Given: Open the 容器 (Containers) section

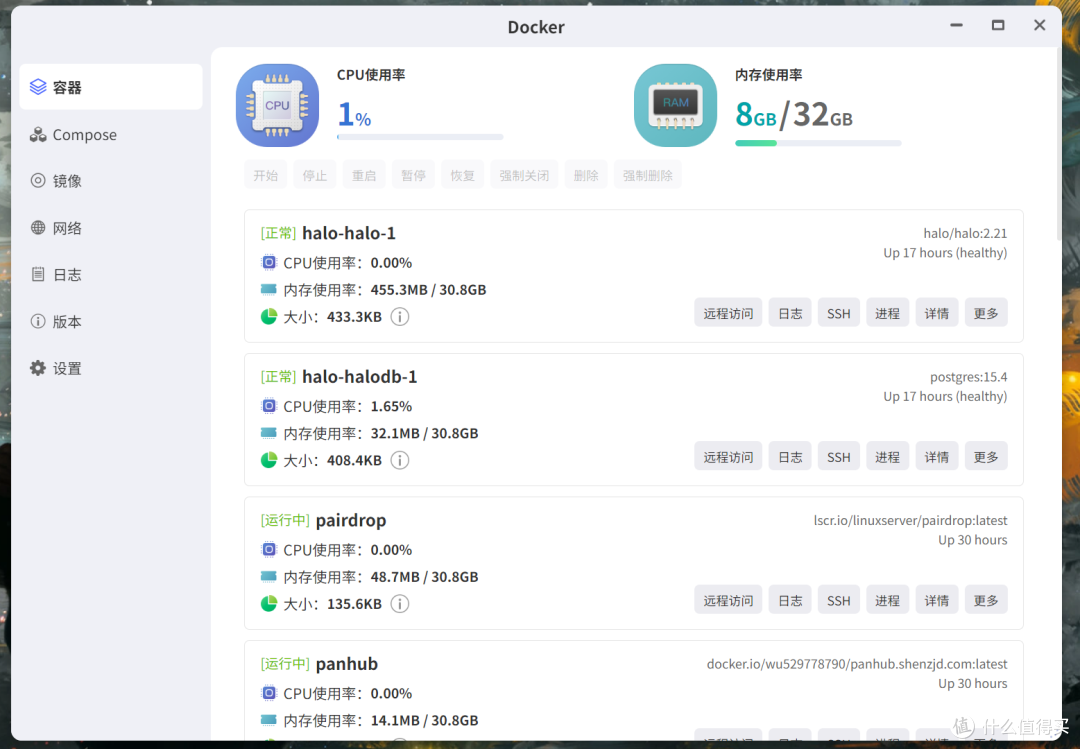Looking at the screenshot, I should (111, 87).
